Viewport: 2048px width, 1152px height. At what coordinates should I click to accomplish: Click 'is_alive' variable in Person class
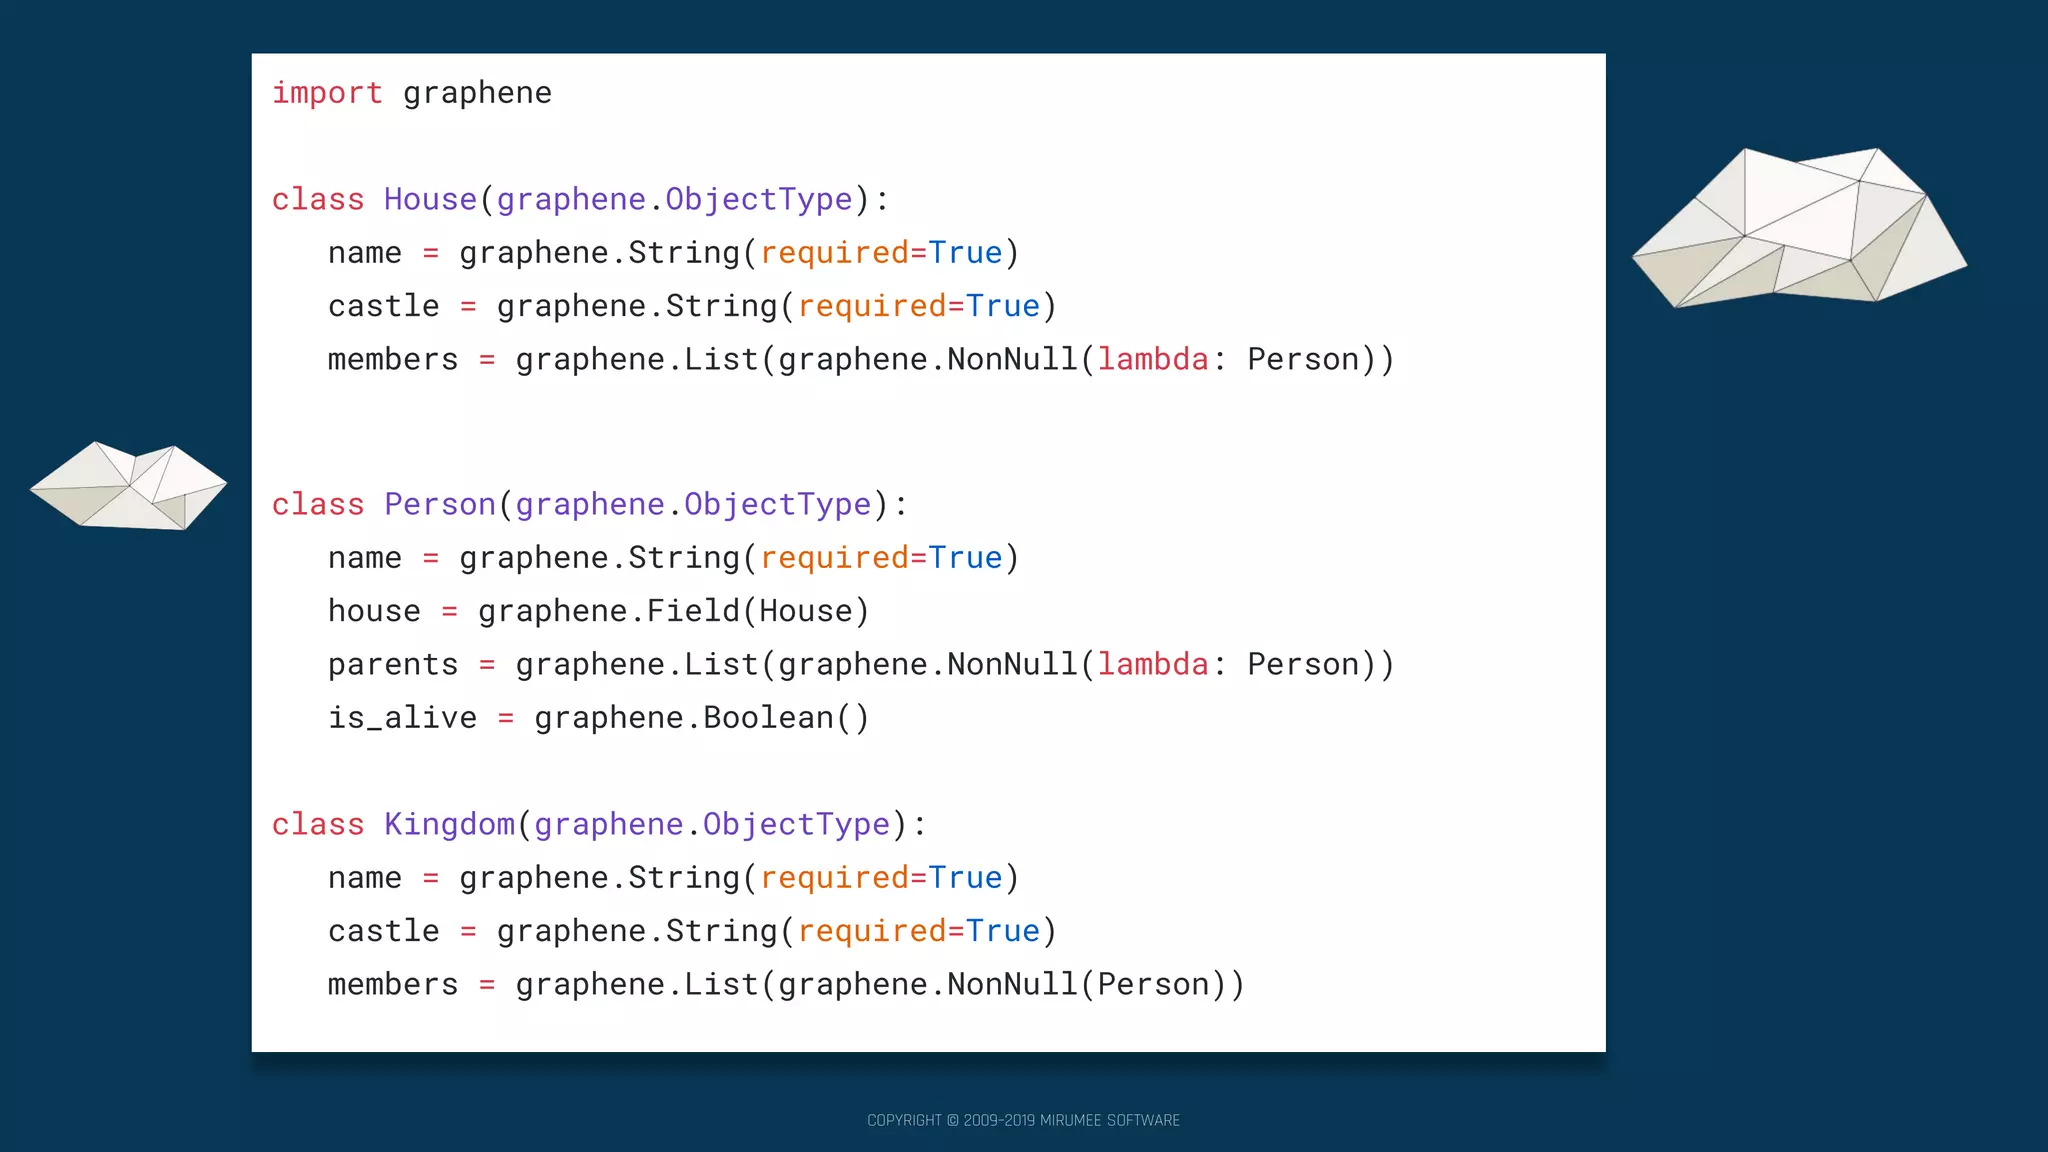402,718
